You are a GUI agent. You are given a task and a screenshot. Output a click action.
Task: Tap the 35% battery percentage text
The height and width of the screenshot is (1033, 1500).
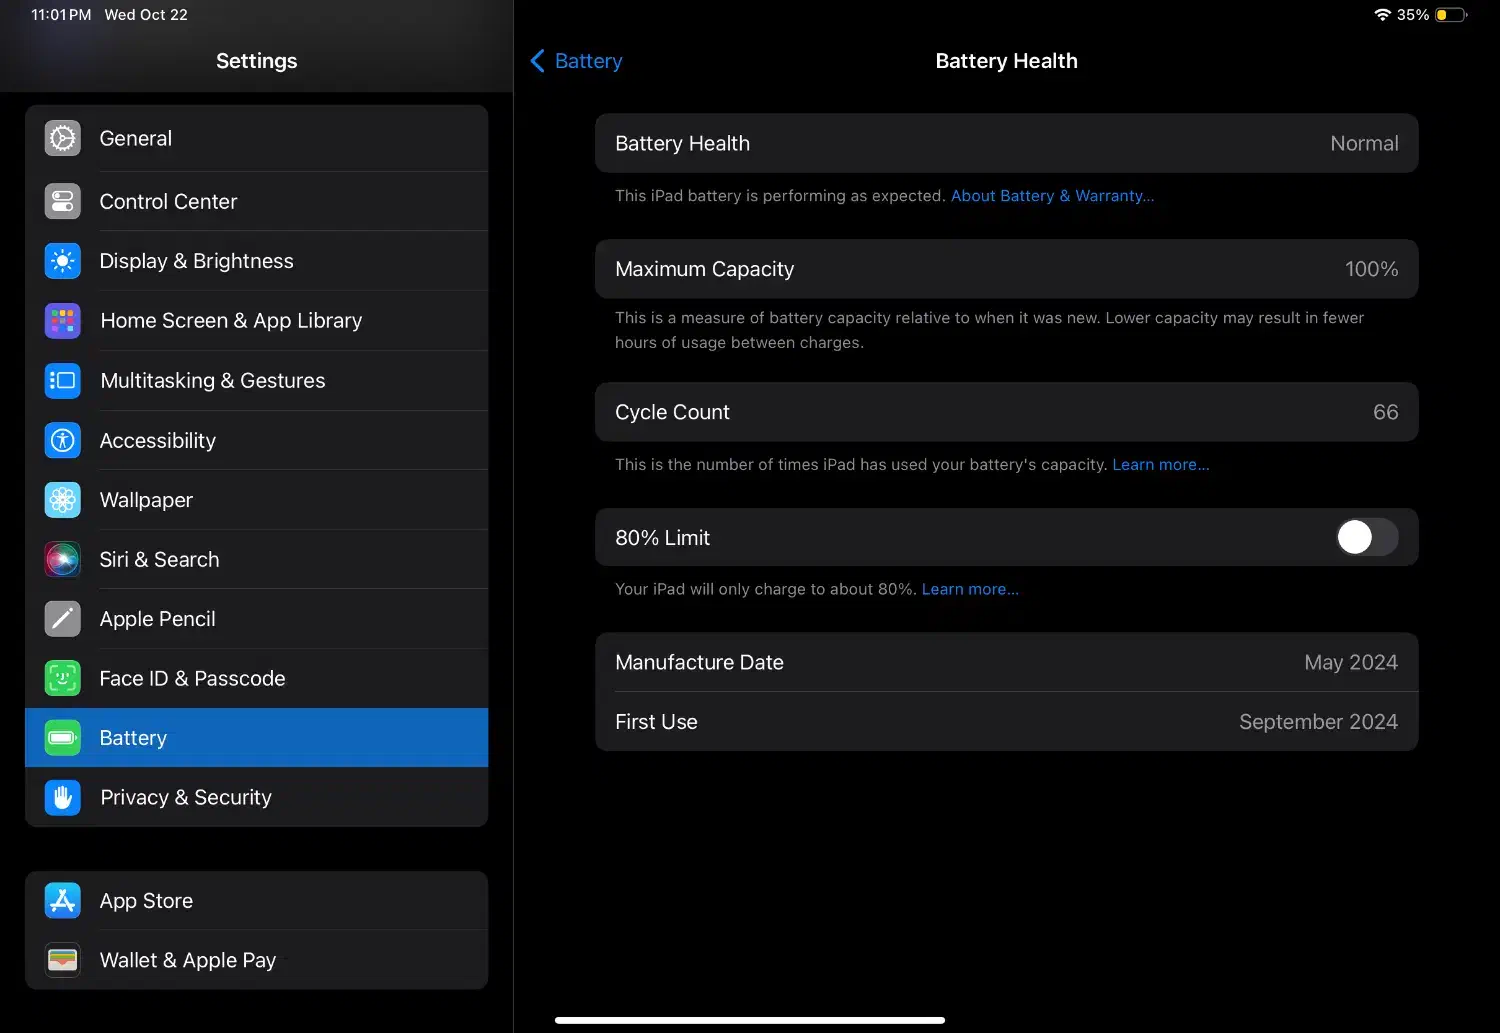[1413, 15]
